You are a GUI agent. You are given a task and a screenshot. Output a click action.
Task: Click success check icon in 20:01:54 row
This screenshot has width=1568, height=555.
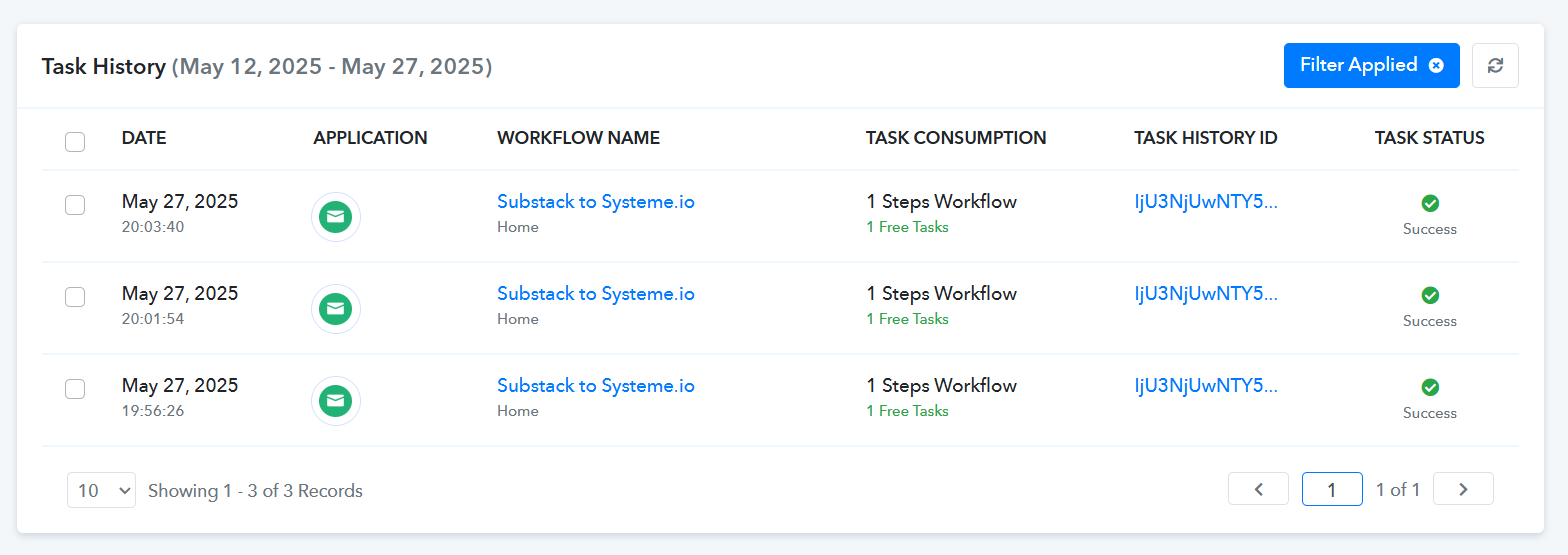(x=1430, y=295)
